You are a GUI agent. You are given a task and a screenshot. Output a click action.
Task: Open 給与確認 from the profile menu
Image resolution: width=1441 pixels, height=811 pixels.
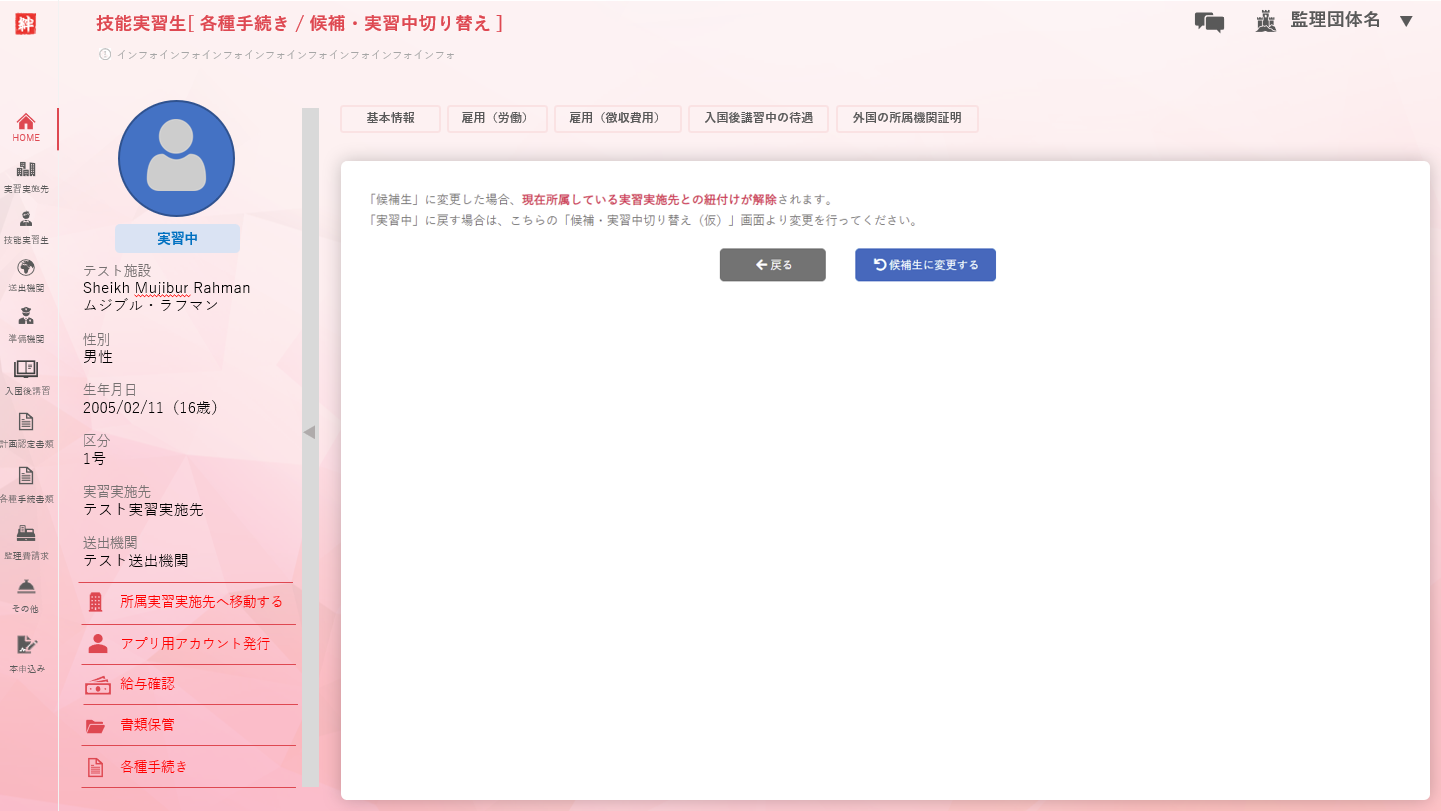pyautogui.click(x=147, y=685)
